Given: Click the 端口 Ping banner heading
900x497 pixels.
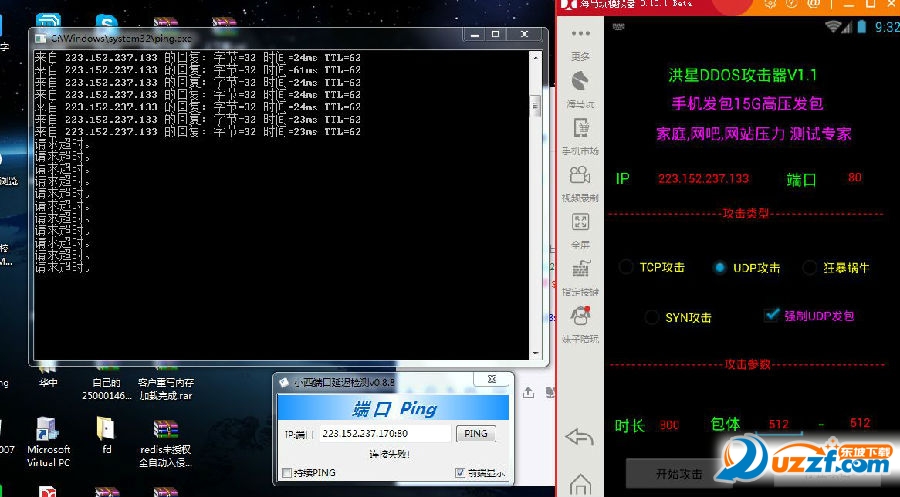Looking at the screenshot, I should 395,409.
